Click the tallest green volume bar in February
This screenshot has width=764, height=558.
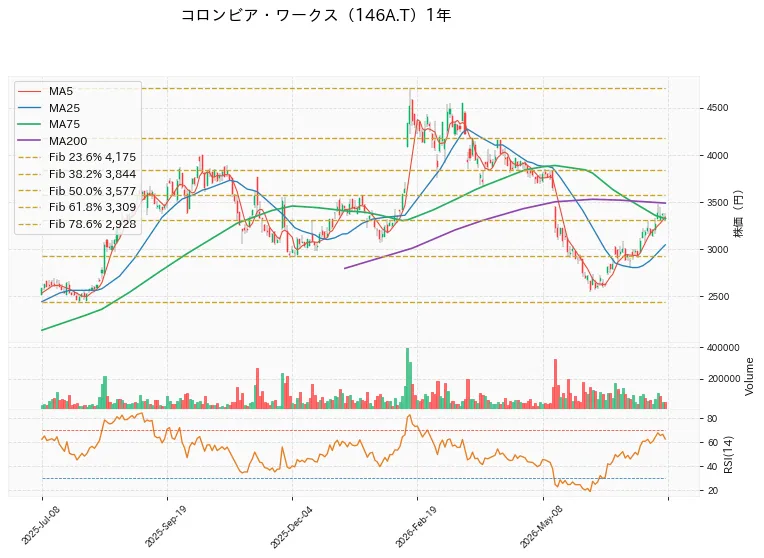[x=407, y=378]
